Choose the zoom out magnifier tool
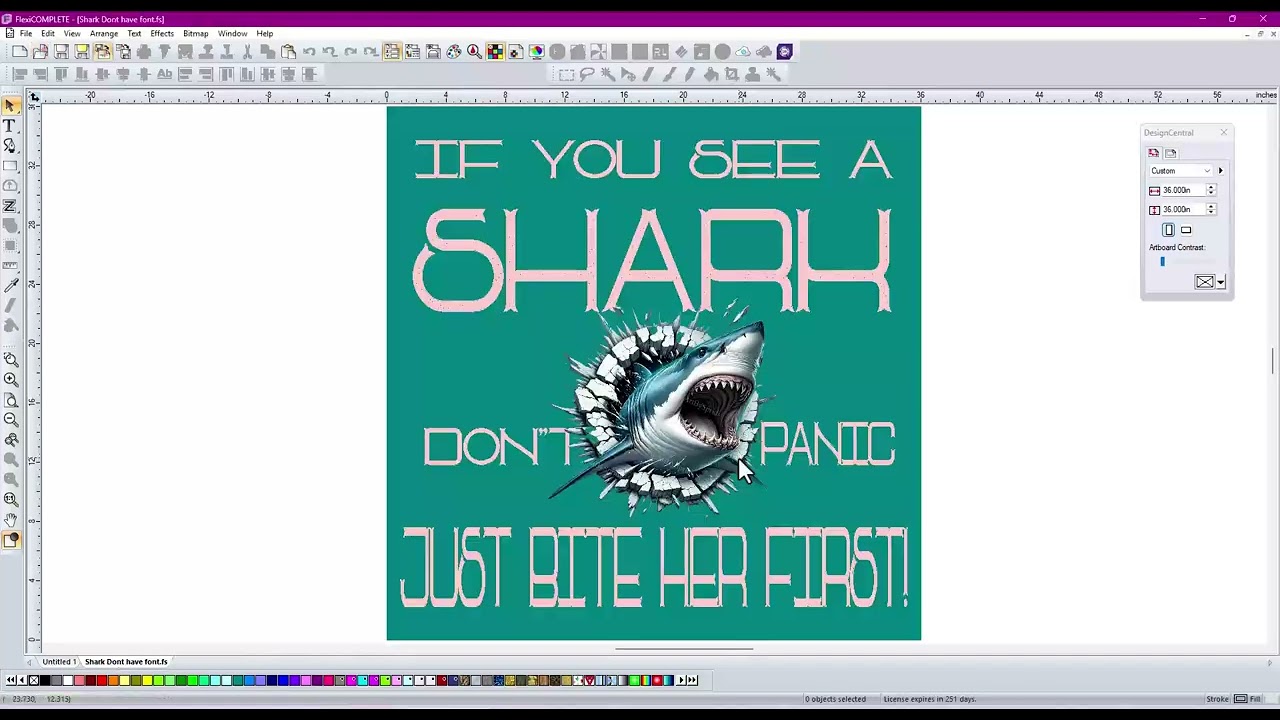Image resolution: width=1280 pixels, height=720 pixels. (x=10, y=419)
